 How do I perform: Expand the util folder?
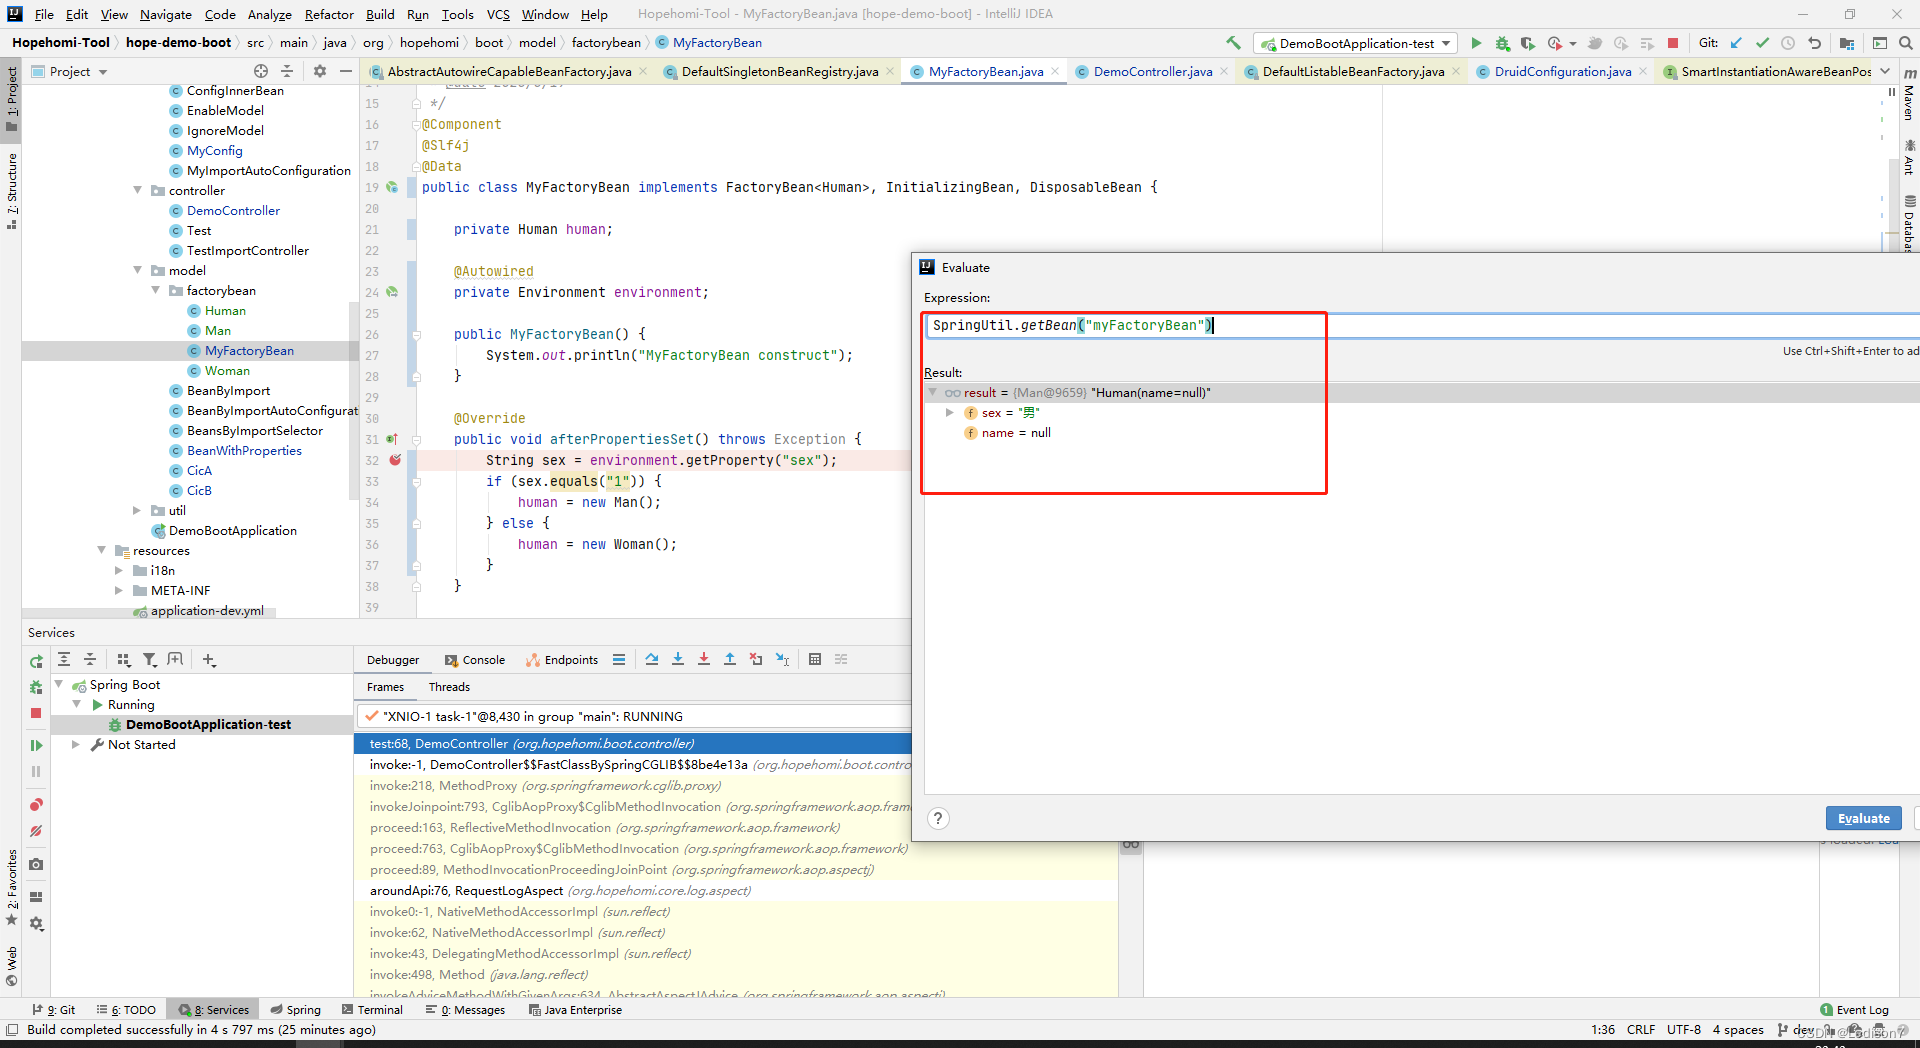click(x=138, y=510)
